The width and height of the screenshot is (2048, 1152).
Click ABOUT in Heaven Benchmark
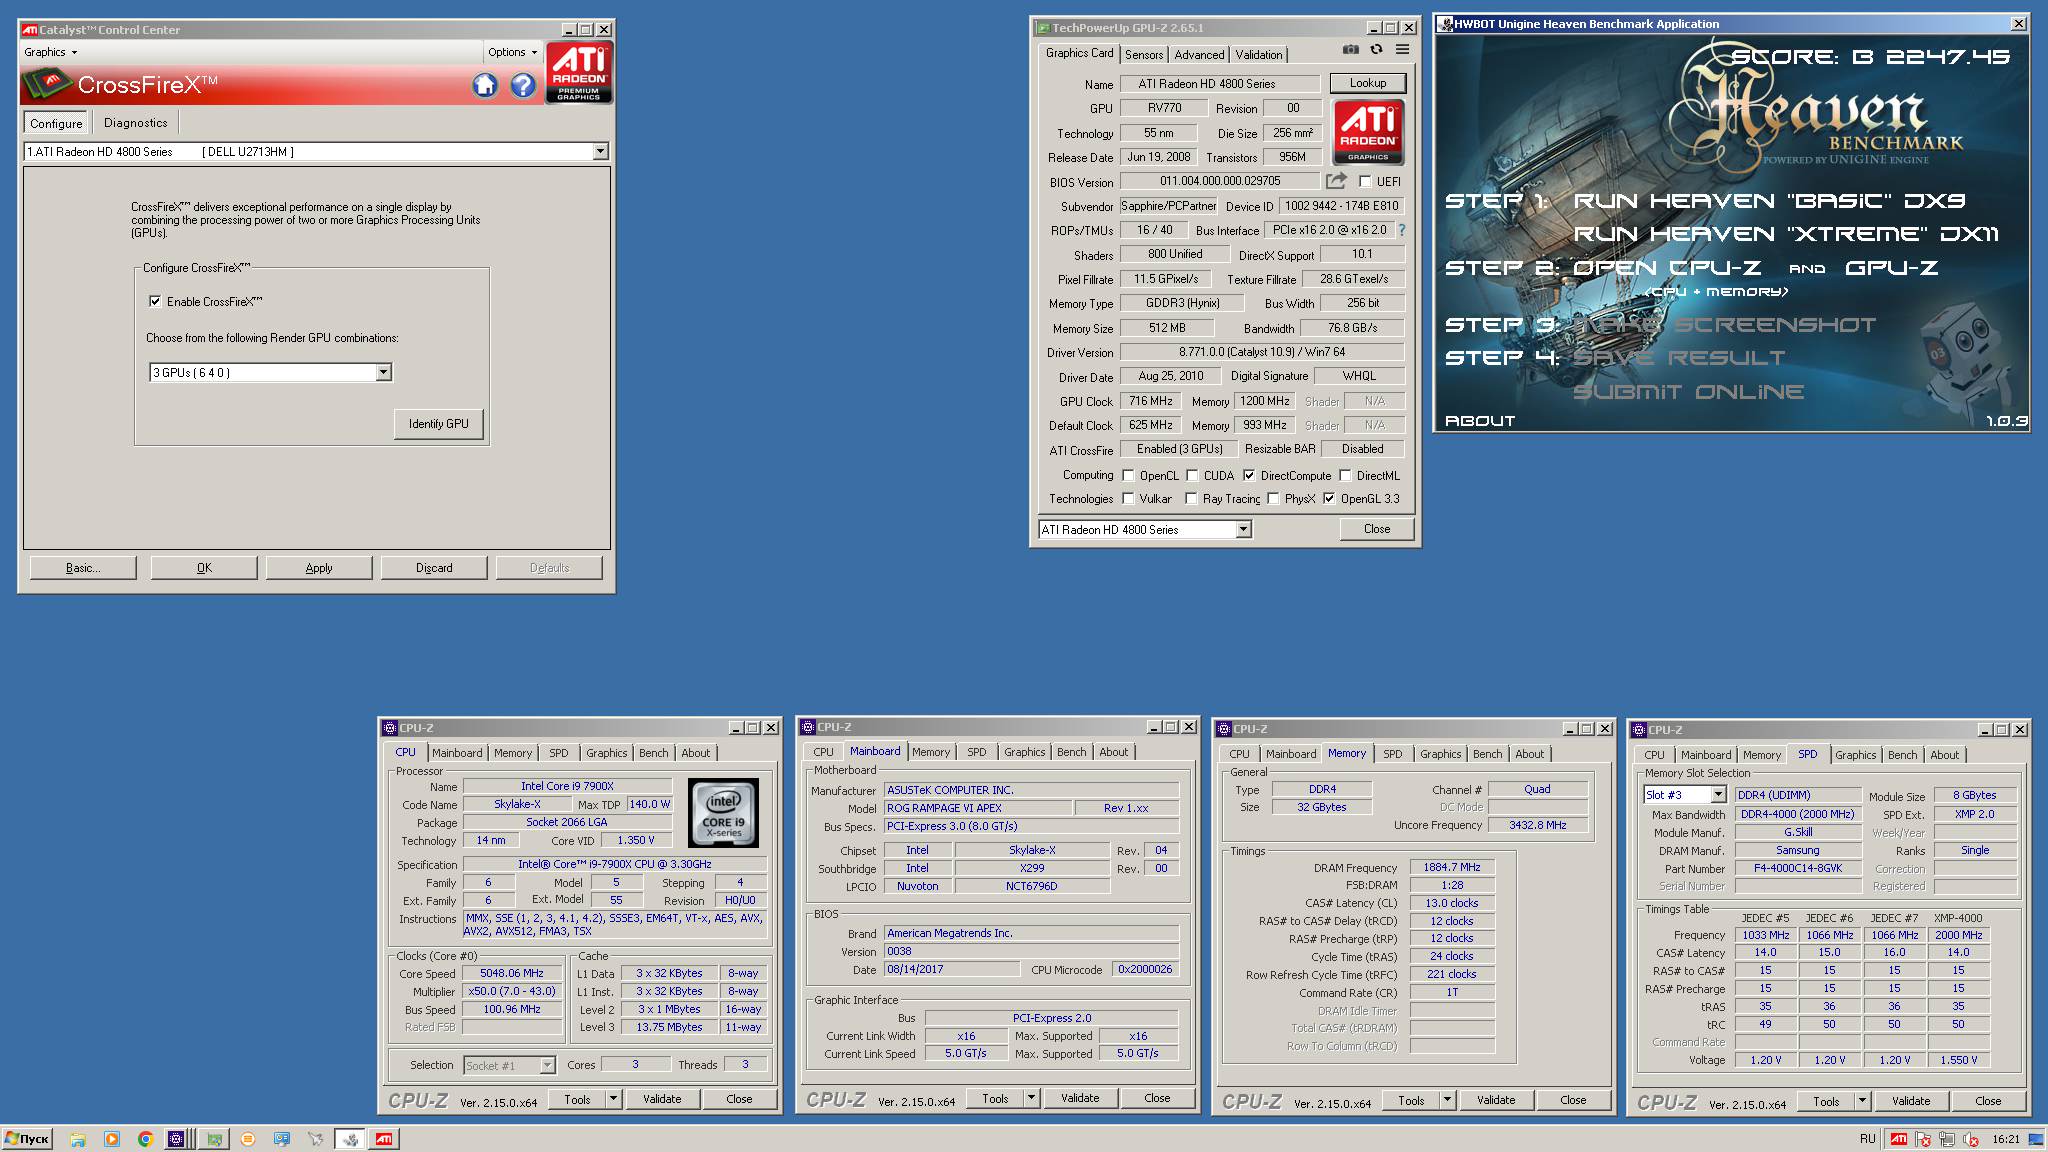(x=1479, y=421)
